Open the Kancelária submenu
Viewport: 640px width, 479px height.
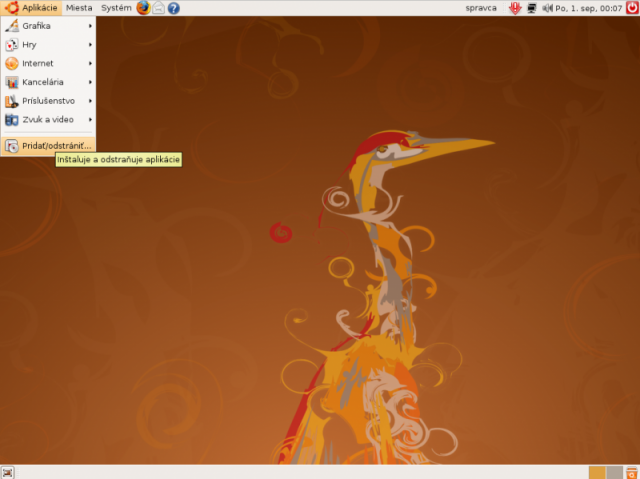pyautogui.click(x=48, y=82)
